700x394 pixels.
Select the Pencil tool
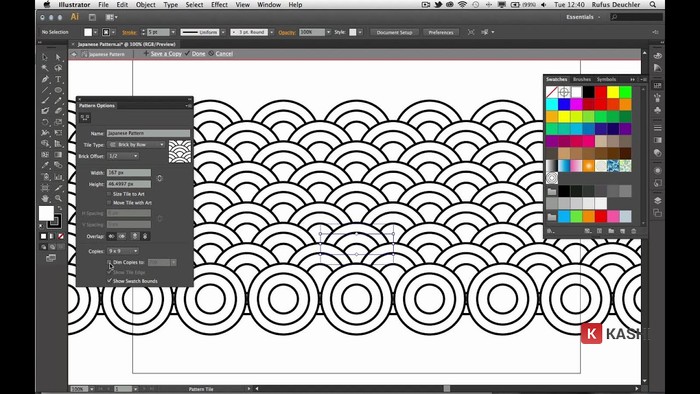(58, 100)
